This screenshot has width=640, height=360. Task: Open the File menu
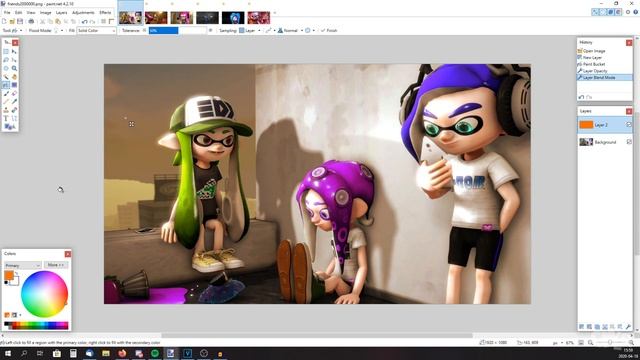[x=7, y=13]
